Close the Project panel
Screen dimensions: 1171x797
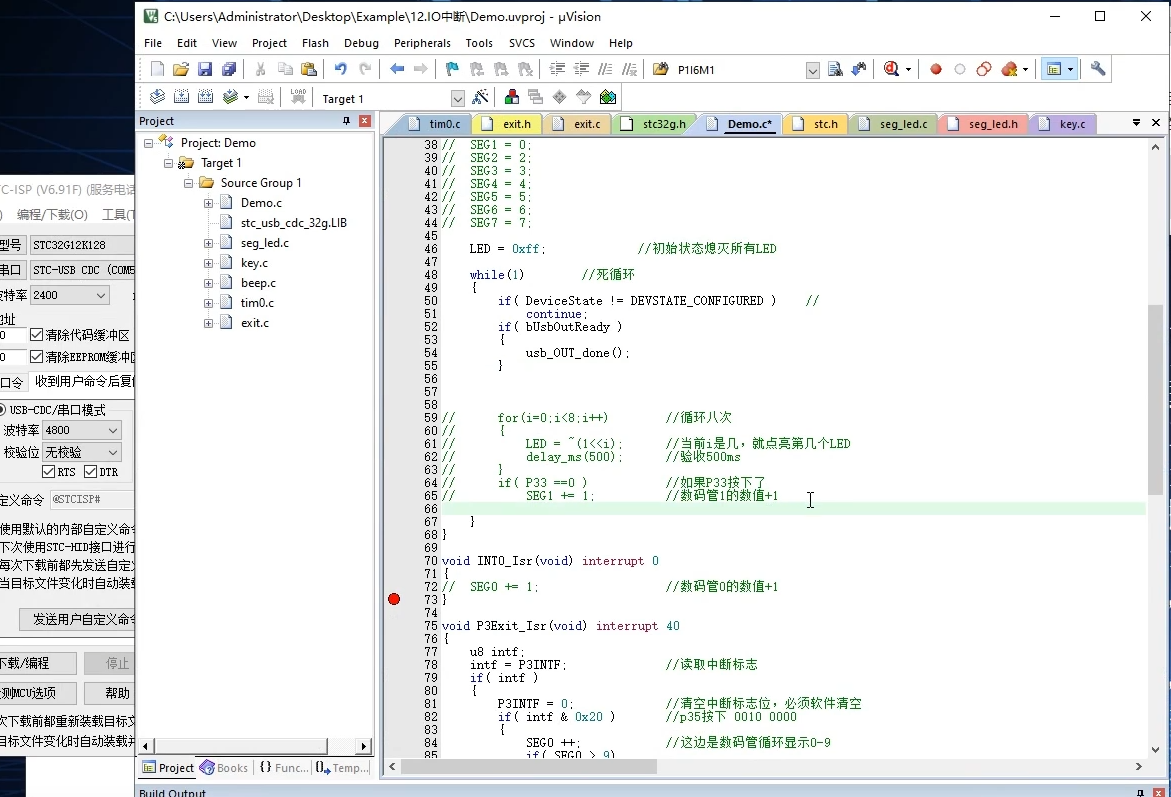[x=364, y=121]
